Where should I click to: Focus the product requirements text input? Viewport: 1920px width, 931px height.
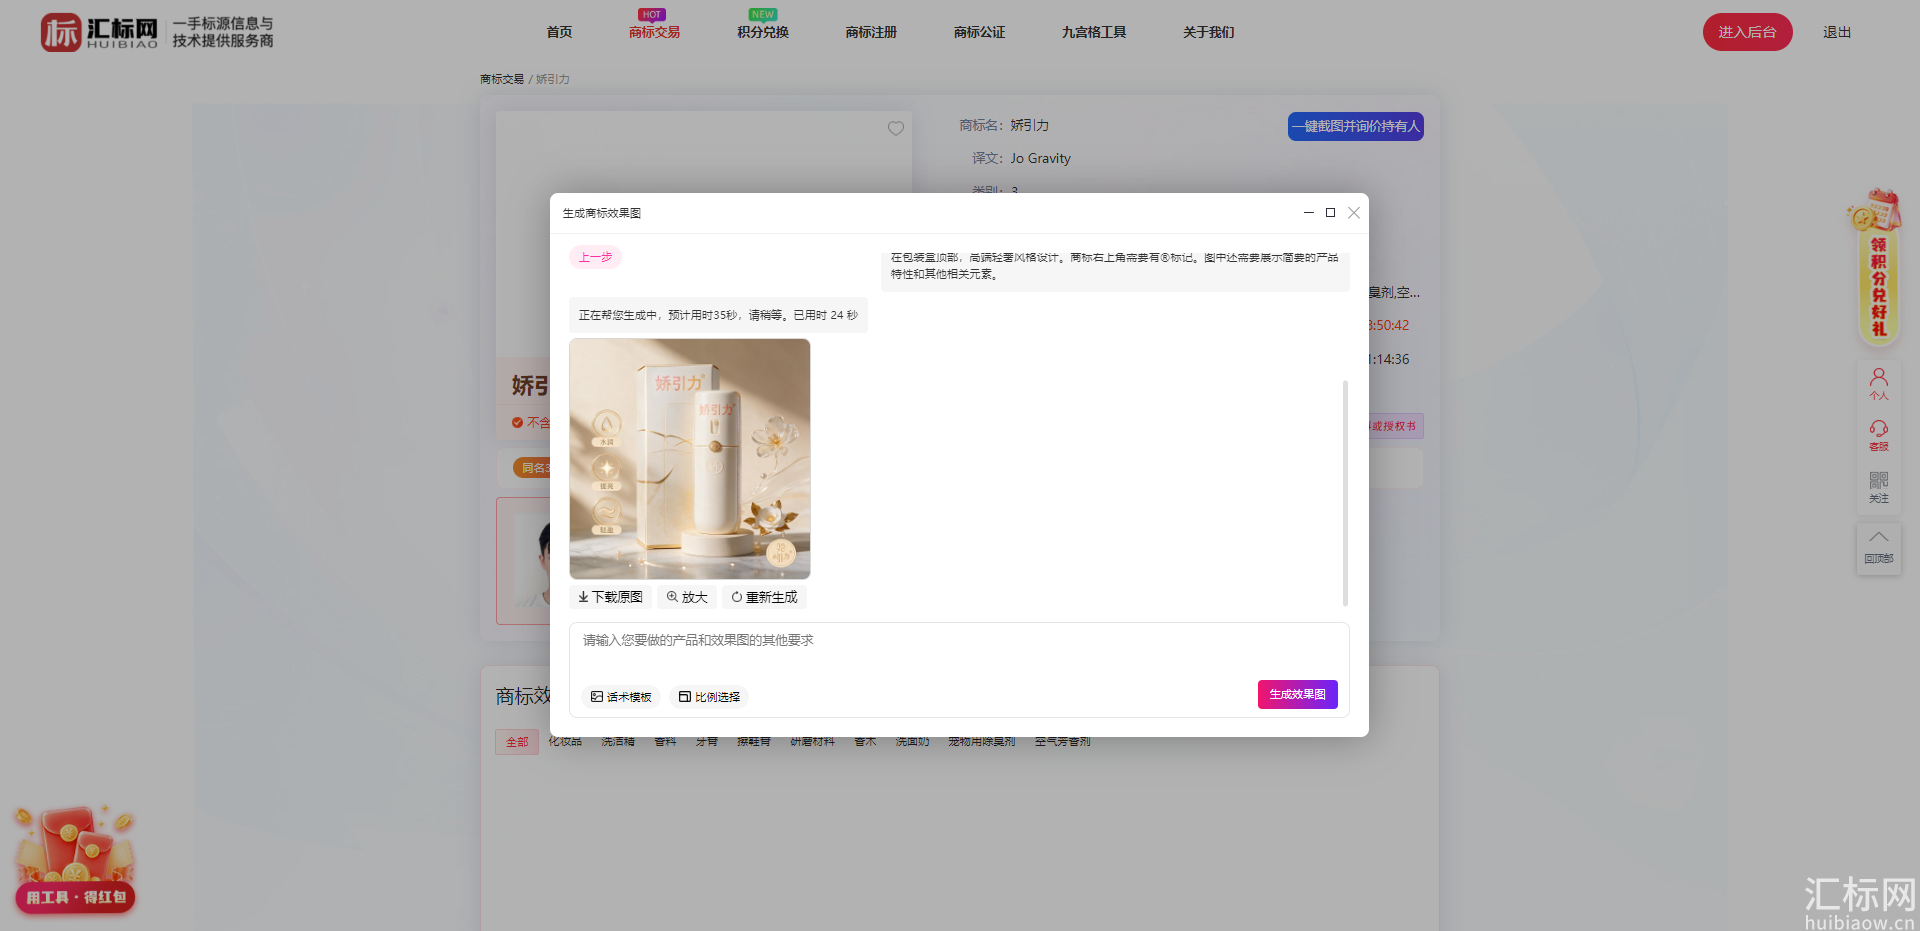click(x=959, y=650)
